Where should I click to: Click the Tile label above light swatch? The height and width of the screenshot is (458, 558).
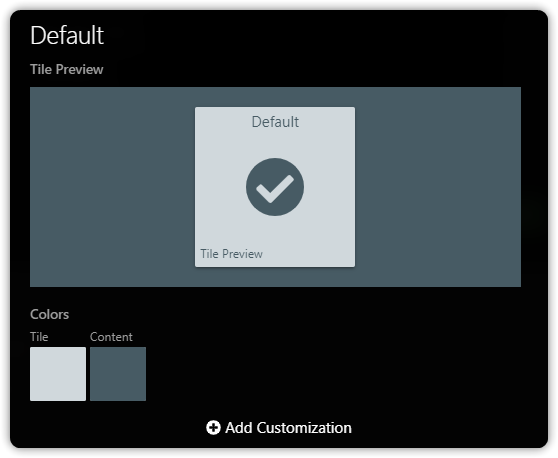39,337
